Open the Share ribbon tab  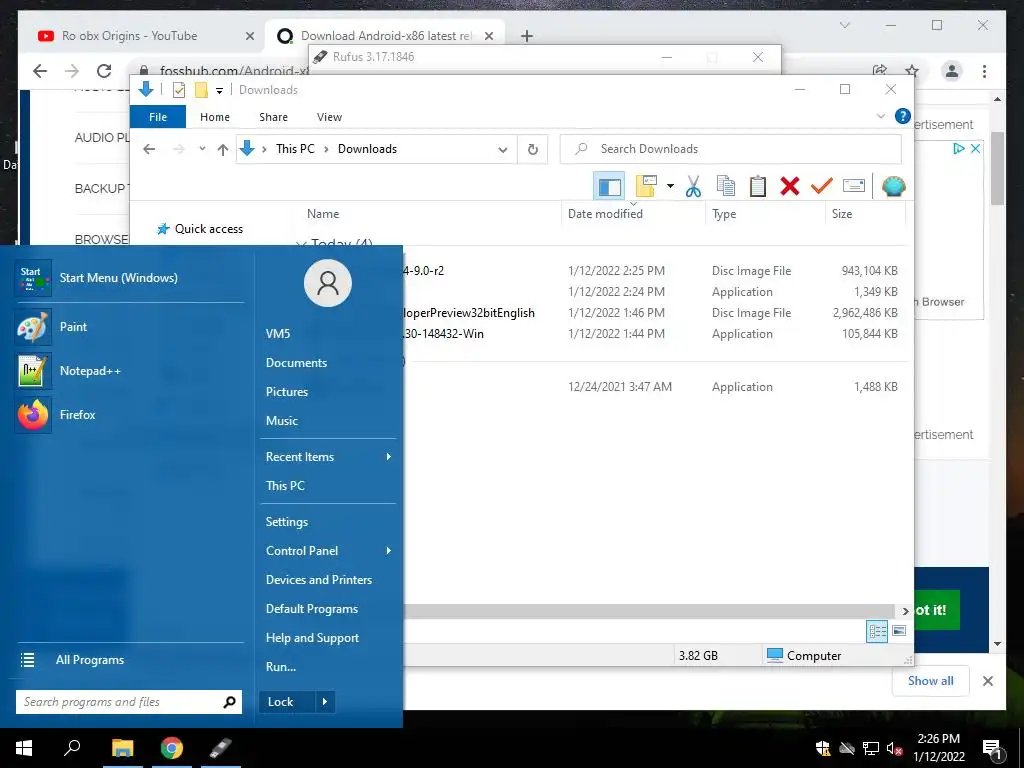273,117
